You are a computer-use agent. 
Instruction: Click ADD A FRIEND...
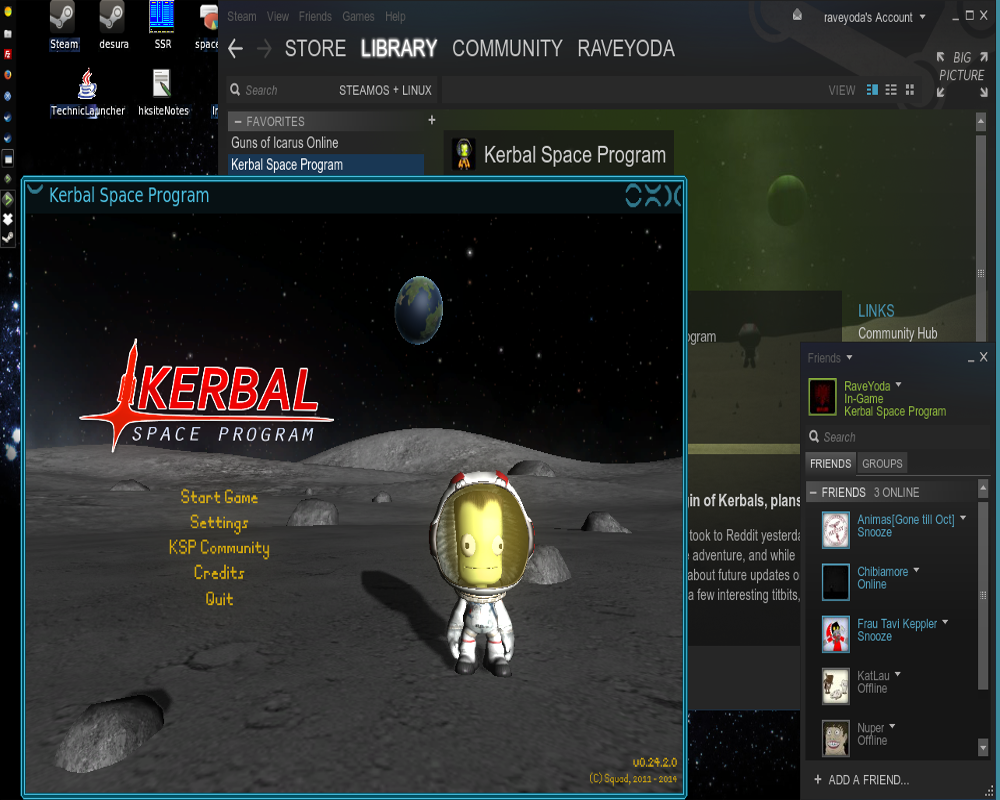(861, 780)
